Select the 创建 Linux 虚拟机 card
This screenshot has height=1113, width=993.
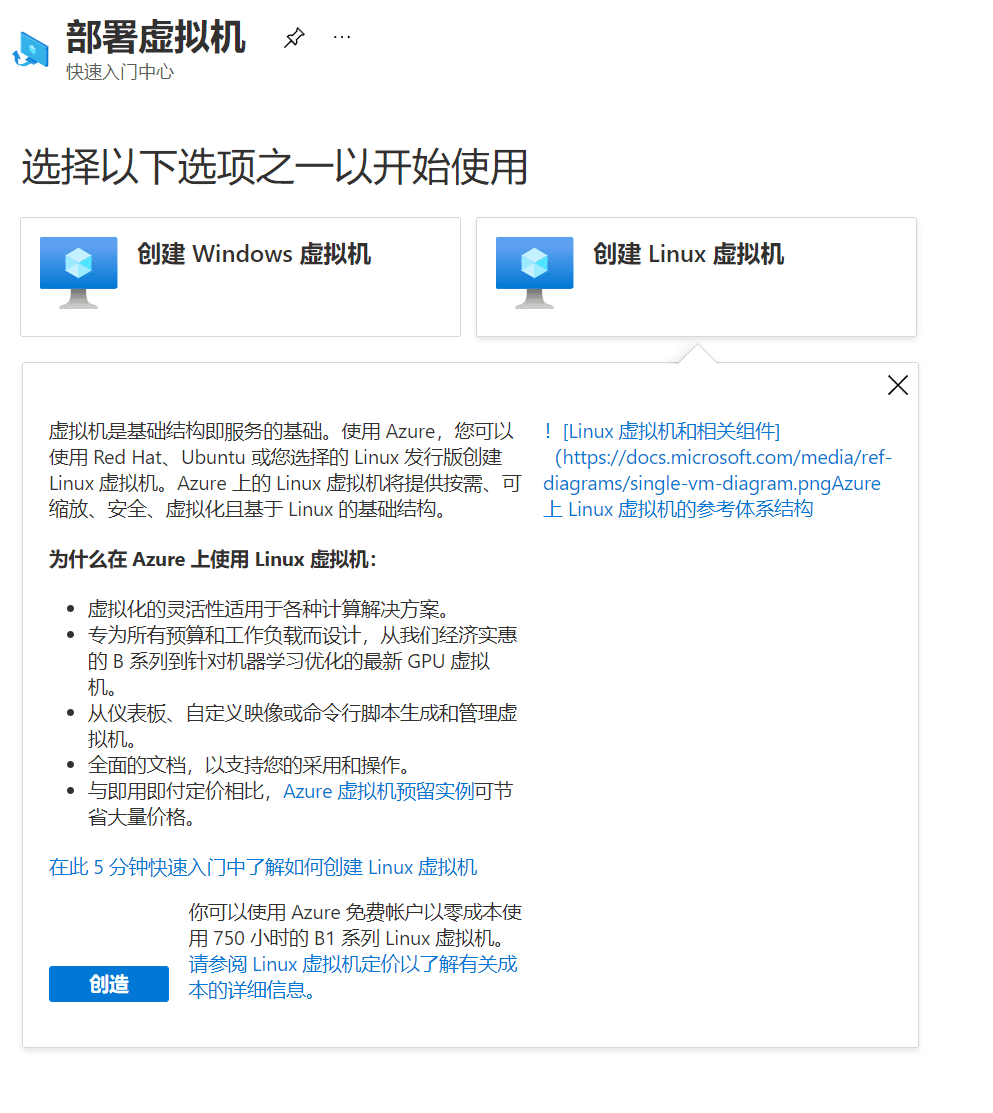[x=696, y=277]
